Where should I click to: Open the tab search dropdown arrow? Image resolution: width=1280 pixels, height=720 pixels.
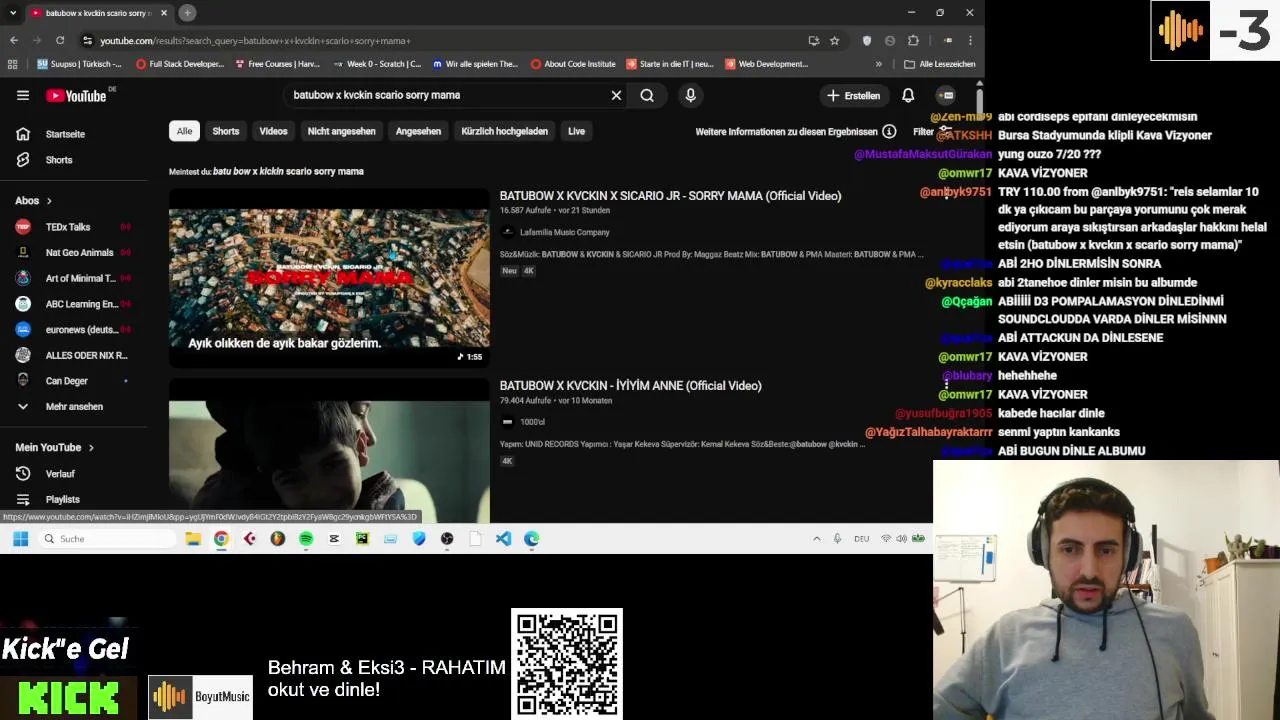coord(12,13)
